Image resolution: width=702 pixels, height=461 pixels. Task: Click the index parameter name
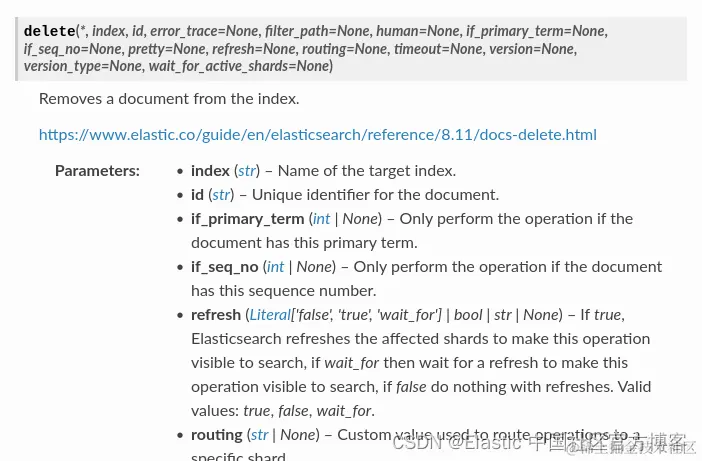pos(210,171)
